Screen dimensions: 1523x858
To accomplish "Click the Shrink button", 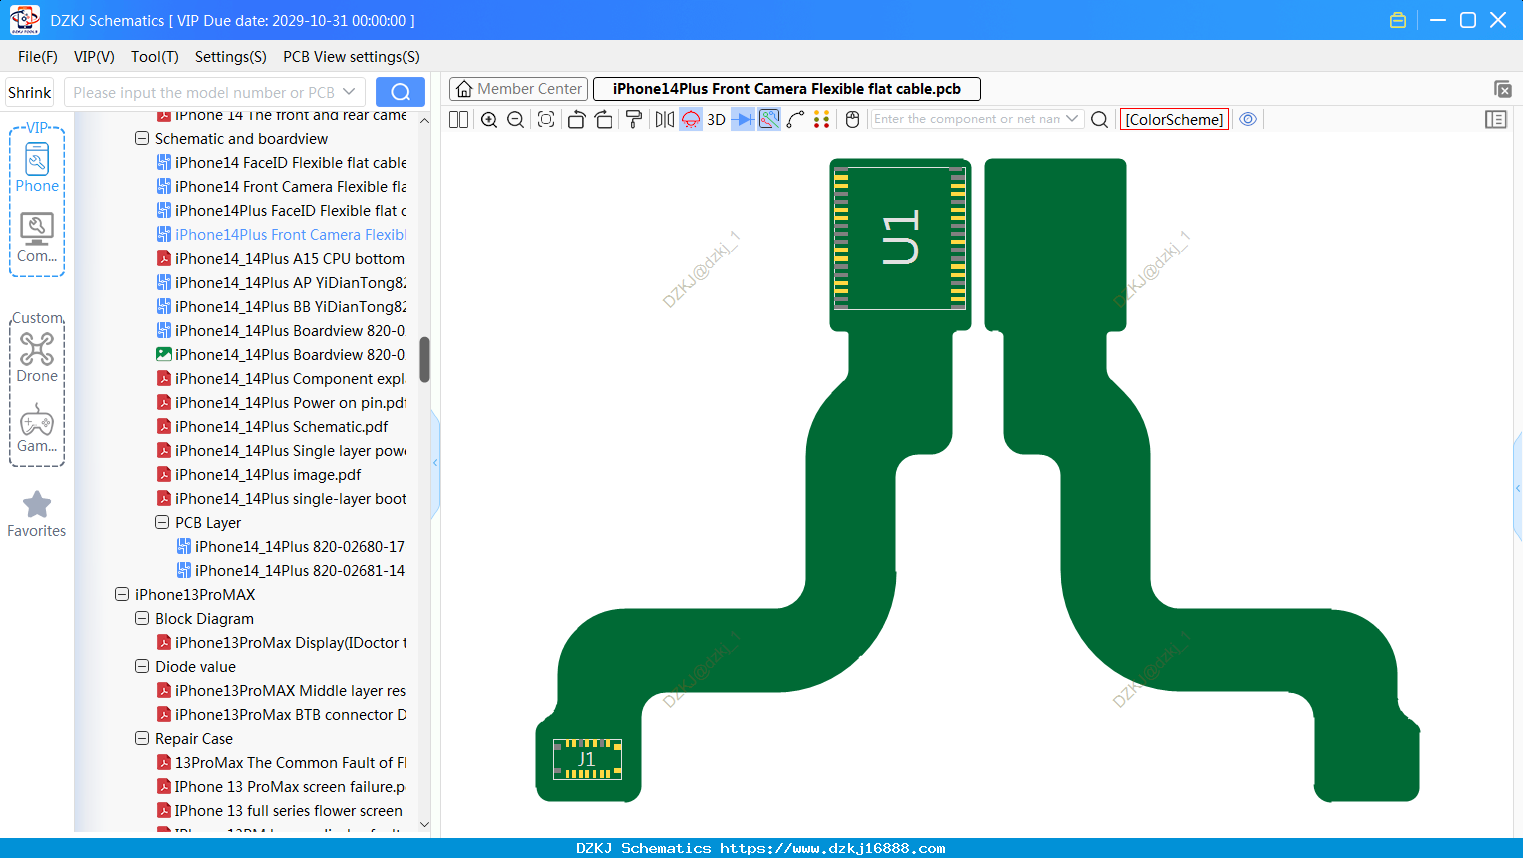I will click(x=30, y=92).
